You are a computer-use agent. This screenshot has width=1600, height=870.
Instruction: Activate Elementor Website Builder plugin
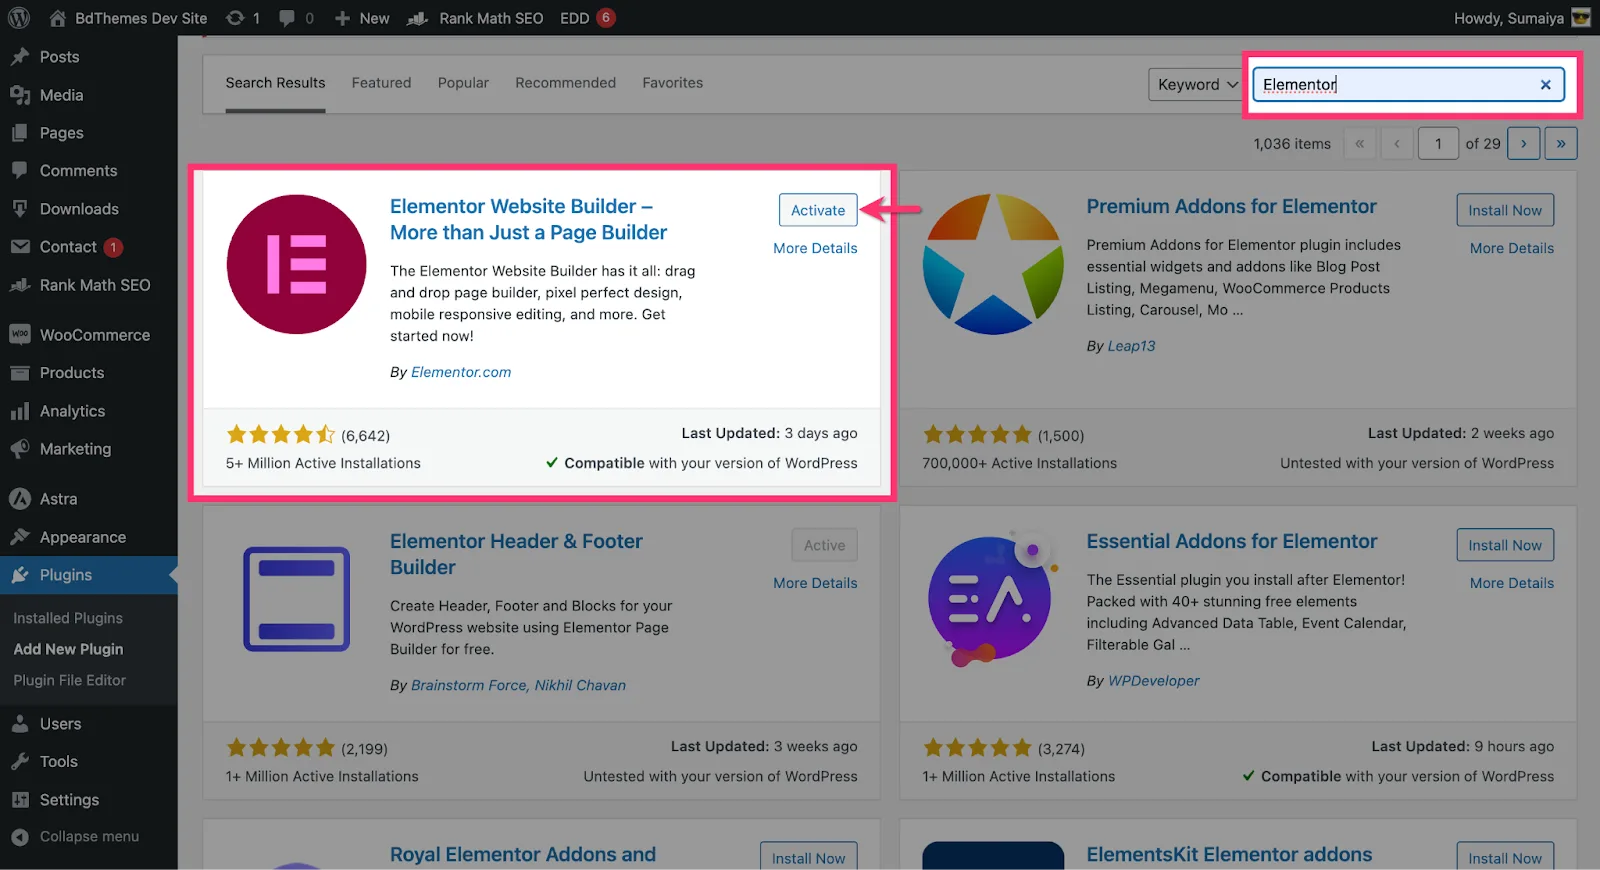(x=818, y=210)
